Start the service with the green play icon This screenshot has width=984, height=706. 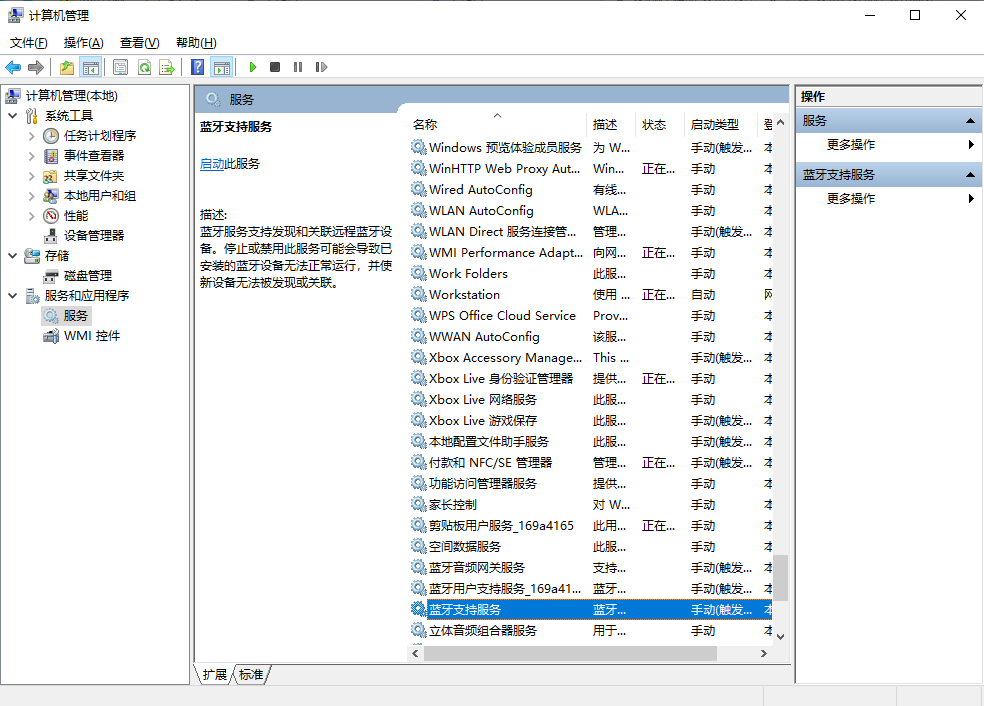(253, 67)
